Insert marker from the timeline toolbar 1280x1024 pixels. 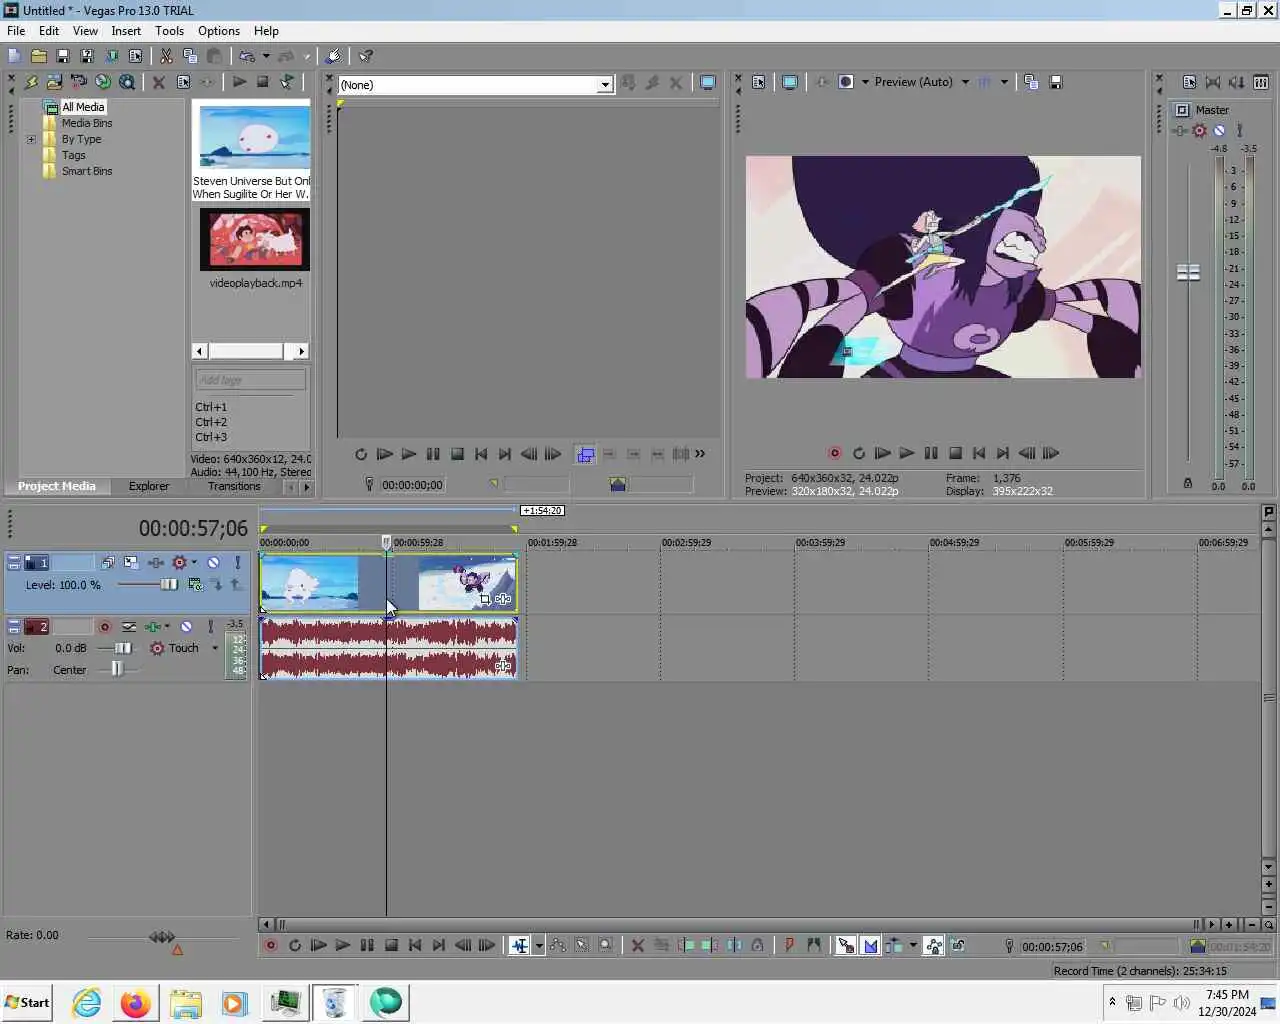click(x=789, y=945)
